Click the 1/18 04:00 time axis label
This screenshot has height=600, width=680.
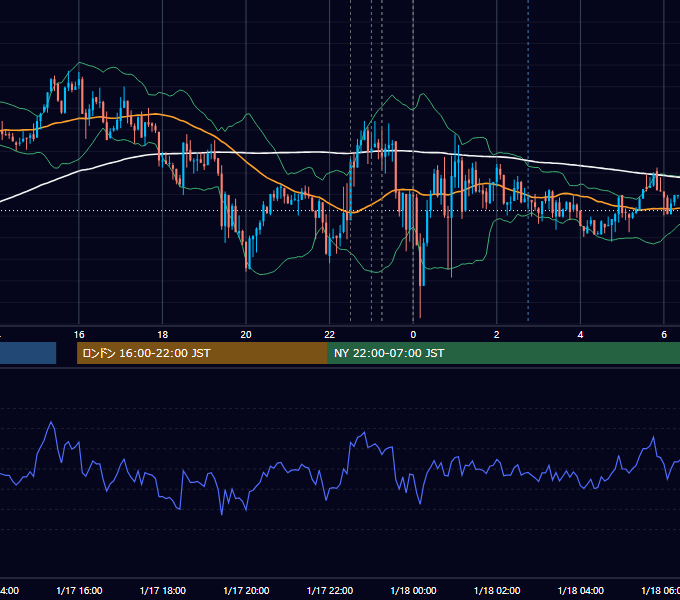(x=580, y=590)
